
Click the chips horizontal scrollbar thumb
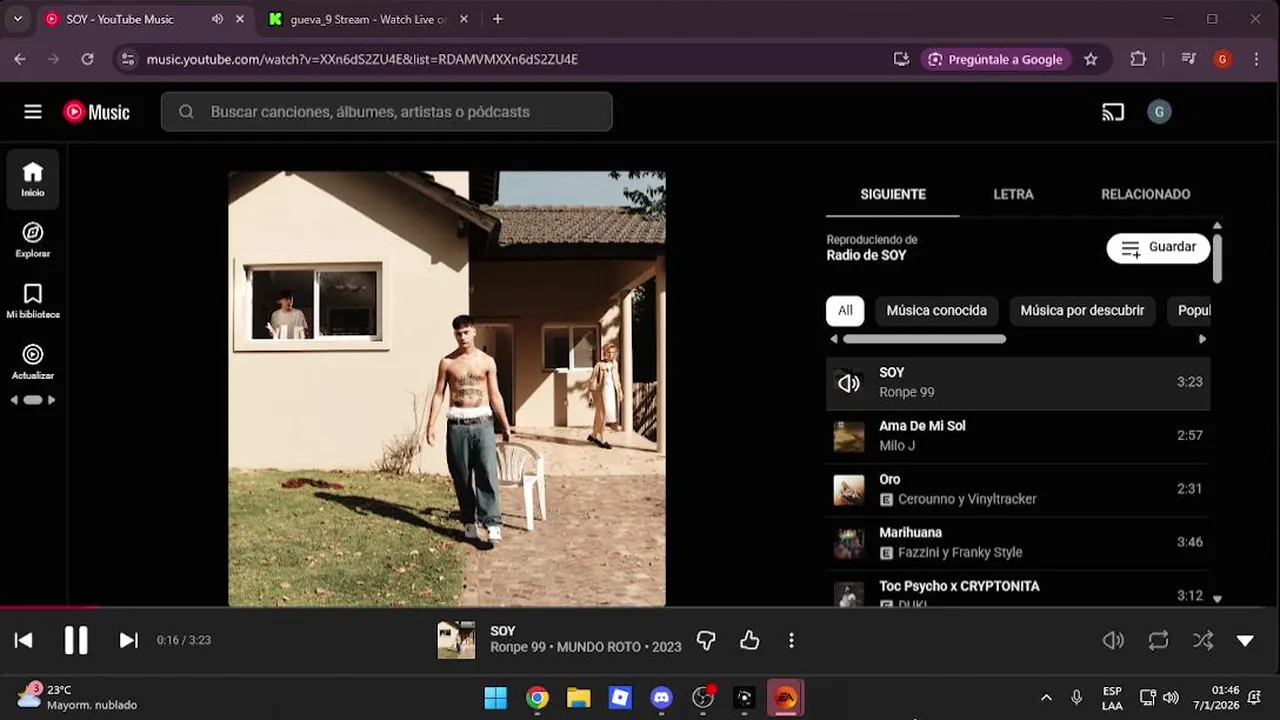click(924, 339)
